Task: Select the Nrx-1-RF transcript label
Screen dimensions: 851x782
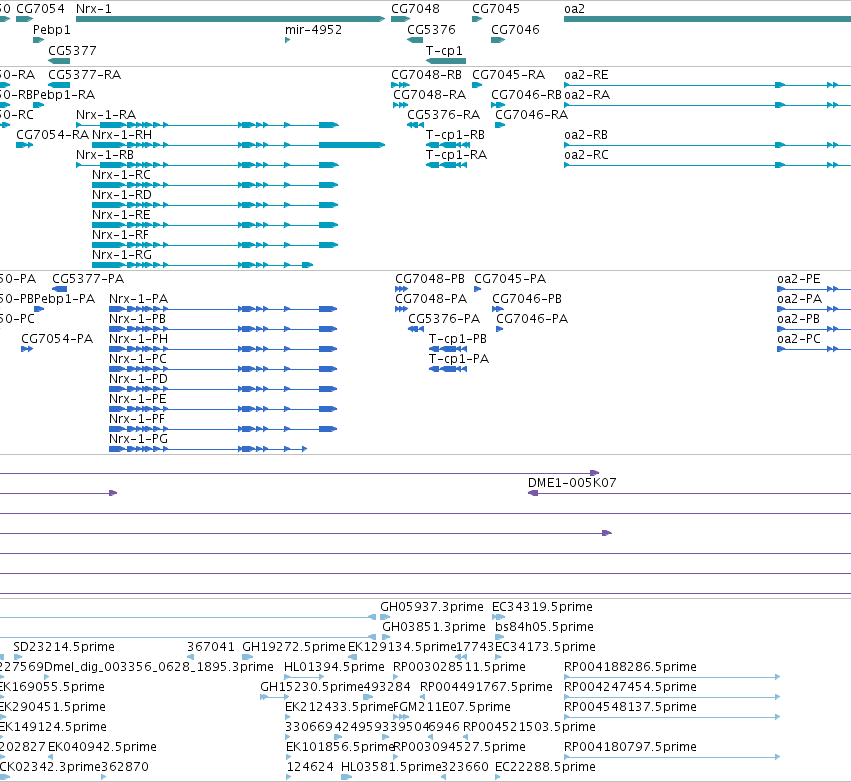Action: click(x=120, y=236)
